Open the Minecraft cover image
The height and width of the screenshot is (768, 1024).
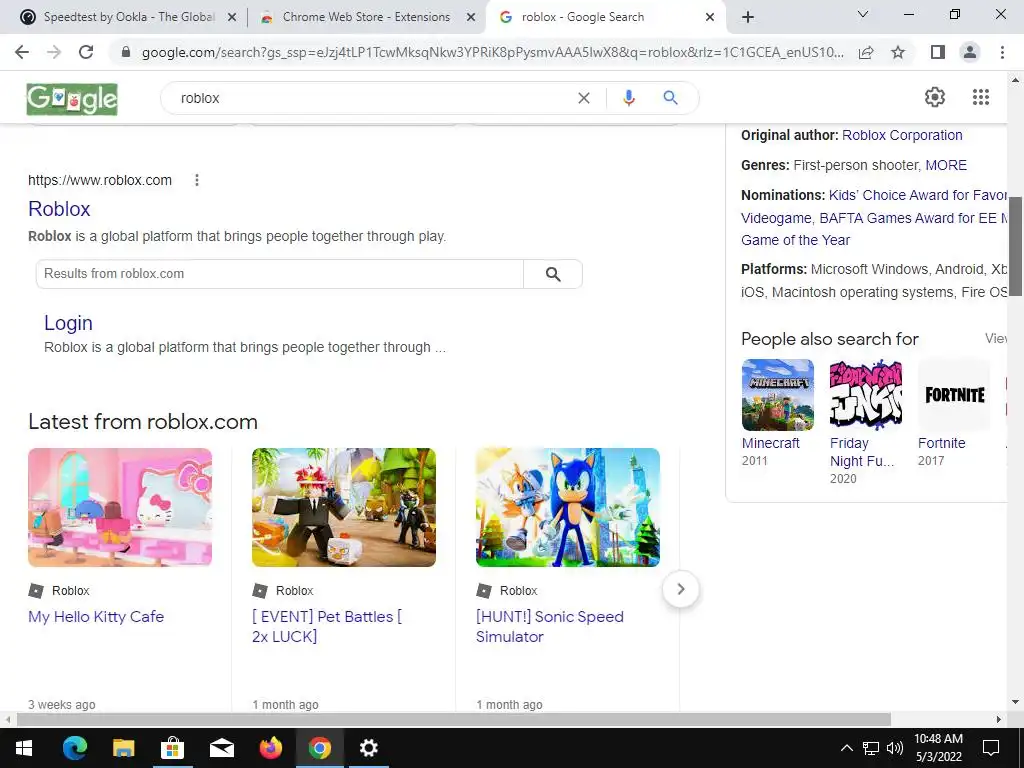[x=778, y=394]
